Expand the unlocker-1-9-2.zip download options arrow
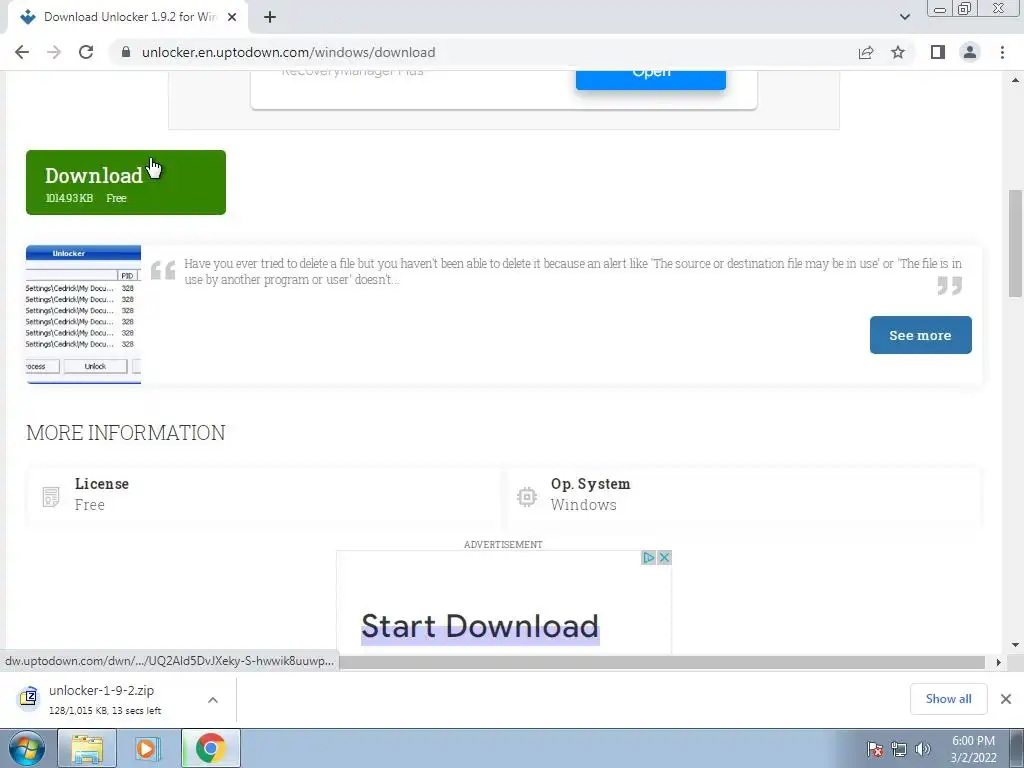The height and width of the screenshot is (768, 1024). [x=213, y=699]
